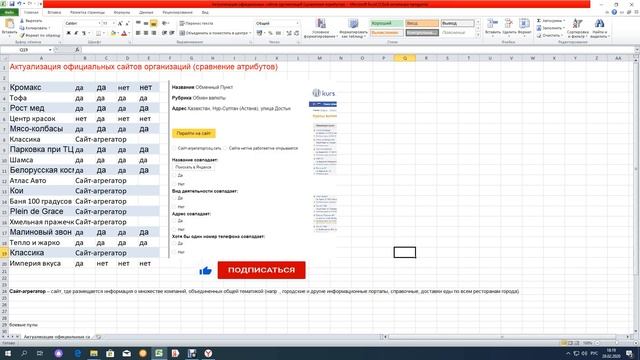
Task: Decrease font size icon
Action: (127, 24)
